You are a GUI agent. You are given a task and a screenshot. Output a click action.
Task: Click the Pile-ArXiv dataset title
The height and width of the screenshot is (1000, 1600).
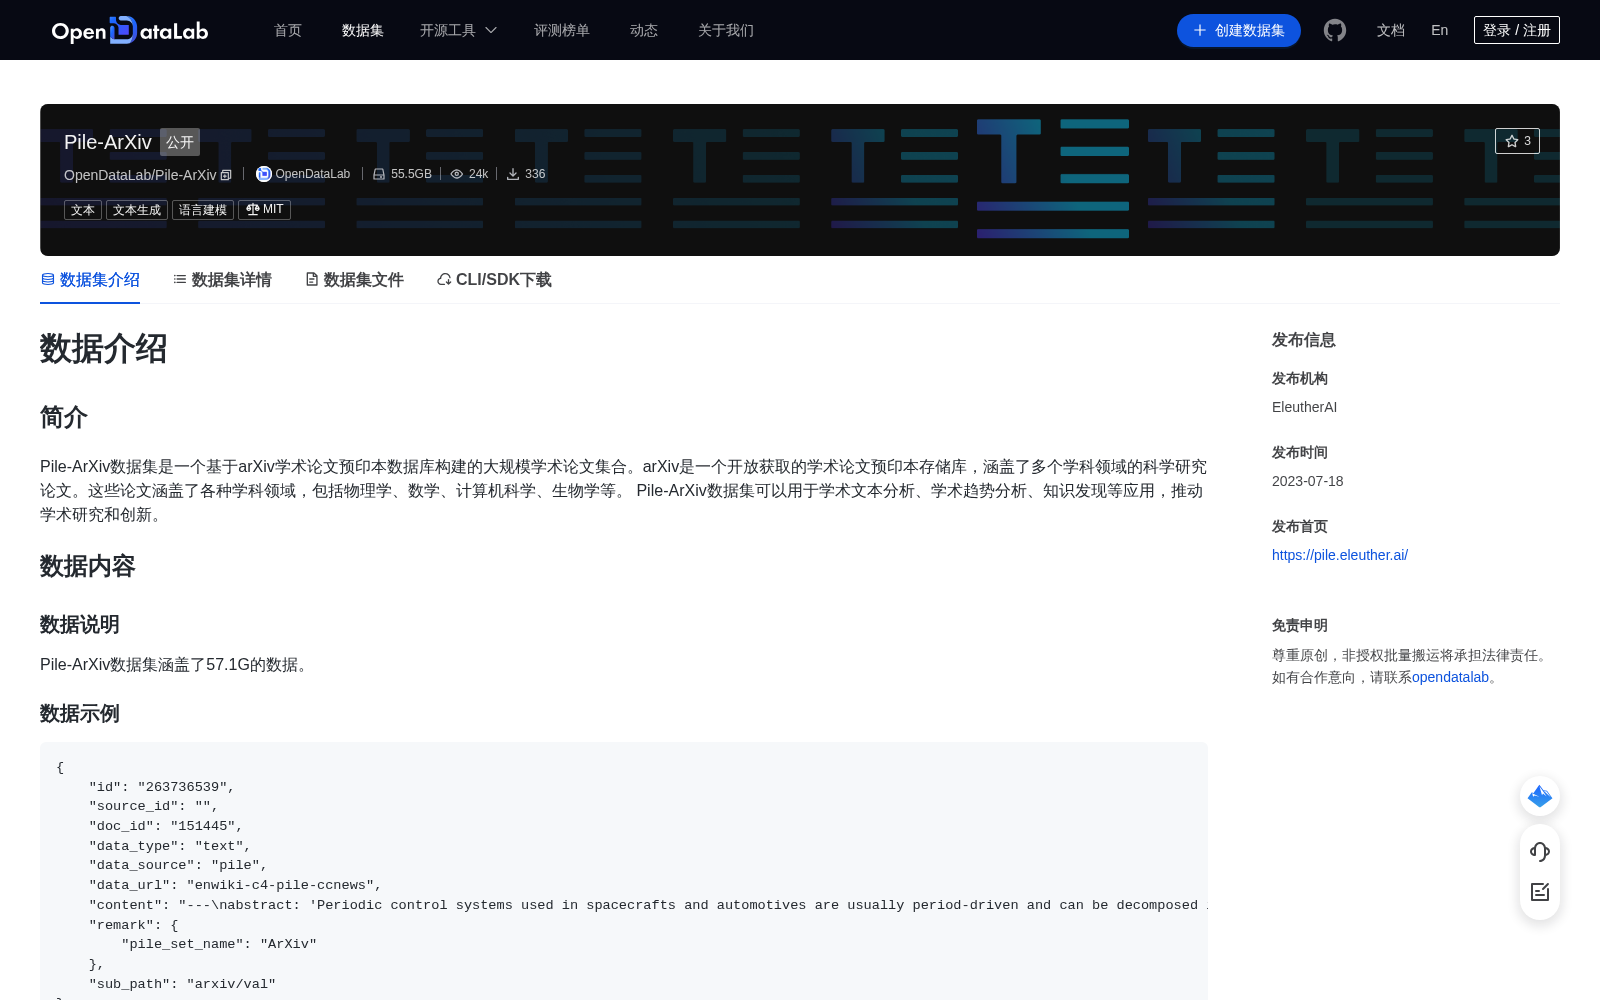click(x=108, y=142)
